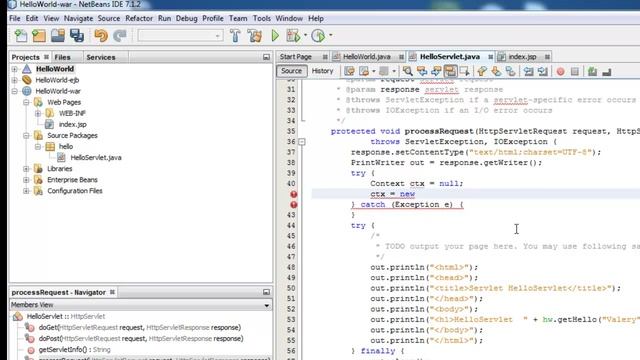Click the Build Project hammer icon
This screenshot has width=640, height=360.
click(235, 36)
